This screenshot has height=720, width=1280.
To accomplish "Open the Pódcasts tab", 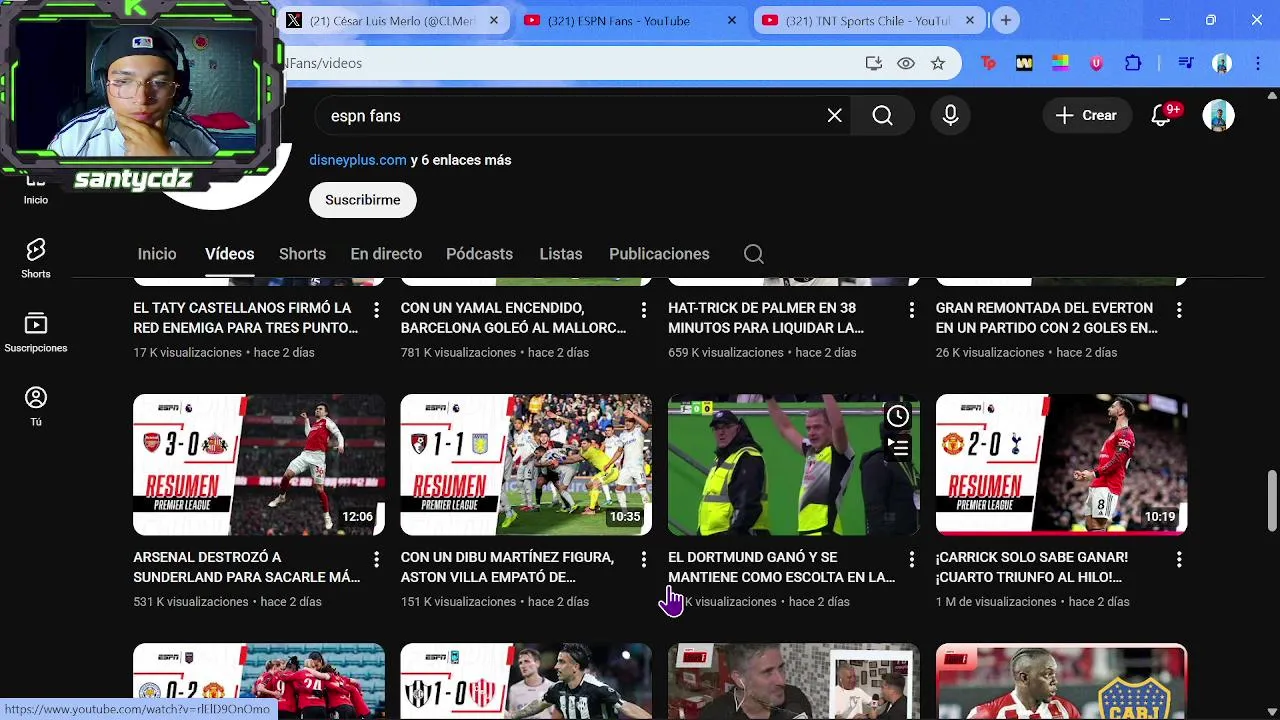I will [479, 254].
